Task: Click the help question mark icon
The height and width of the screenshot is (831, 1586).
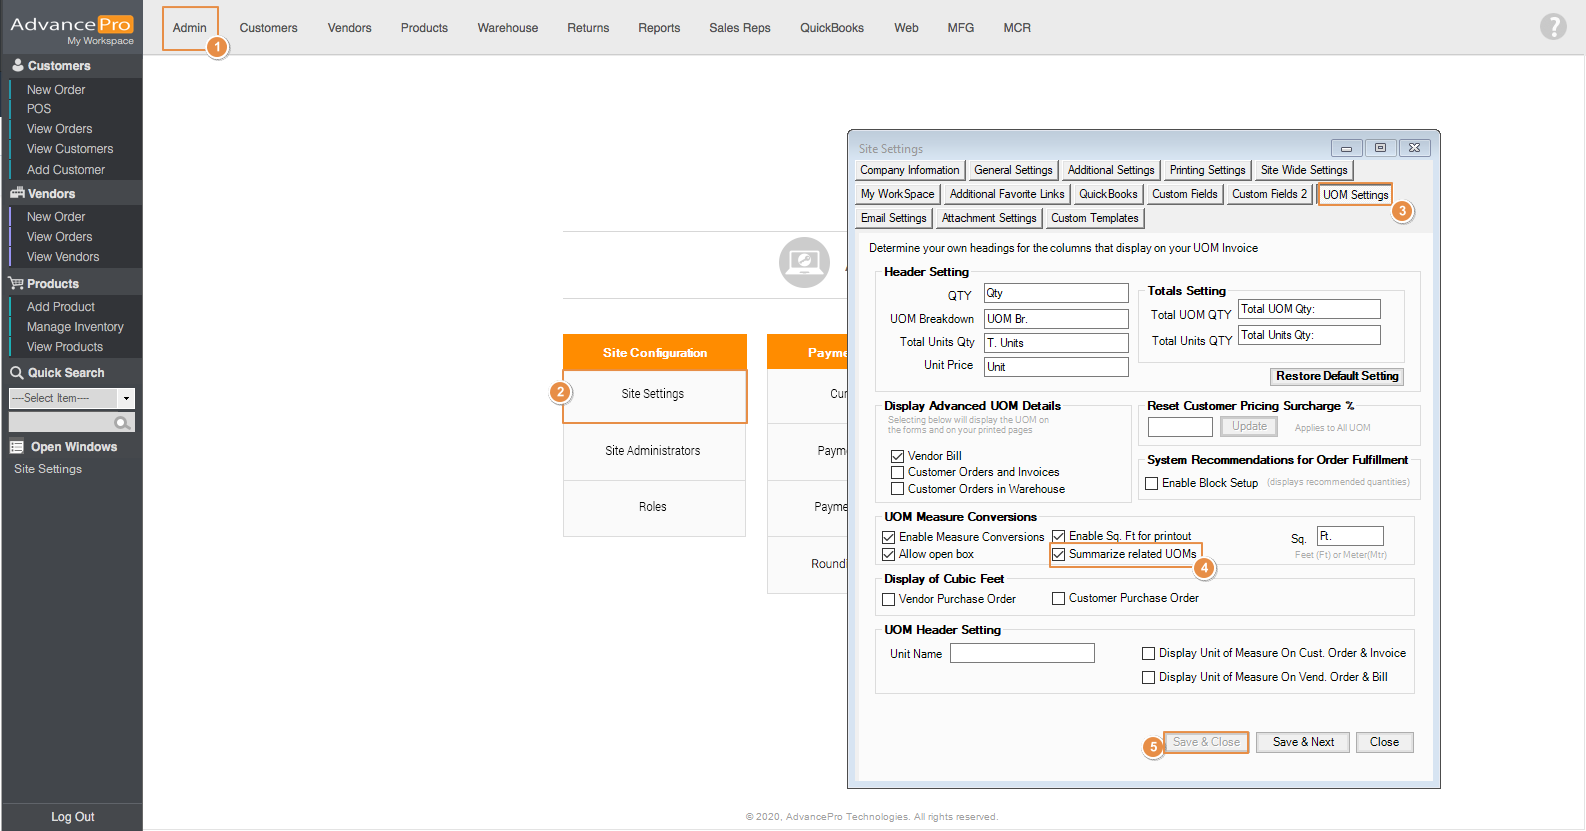Action: tap(1552, 27)
